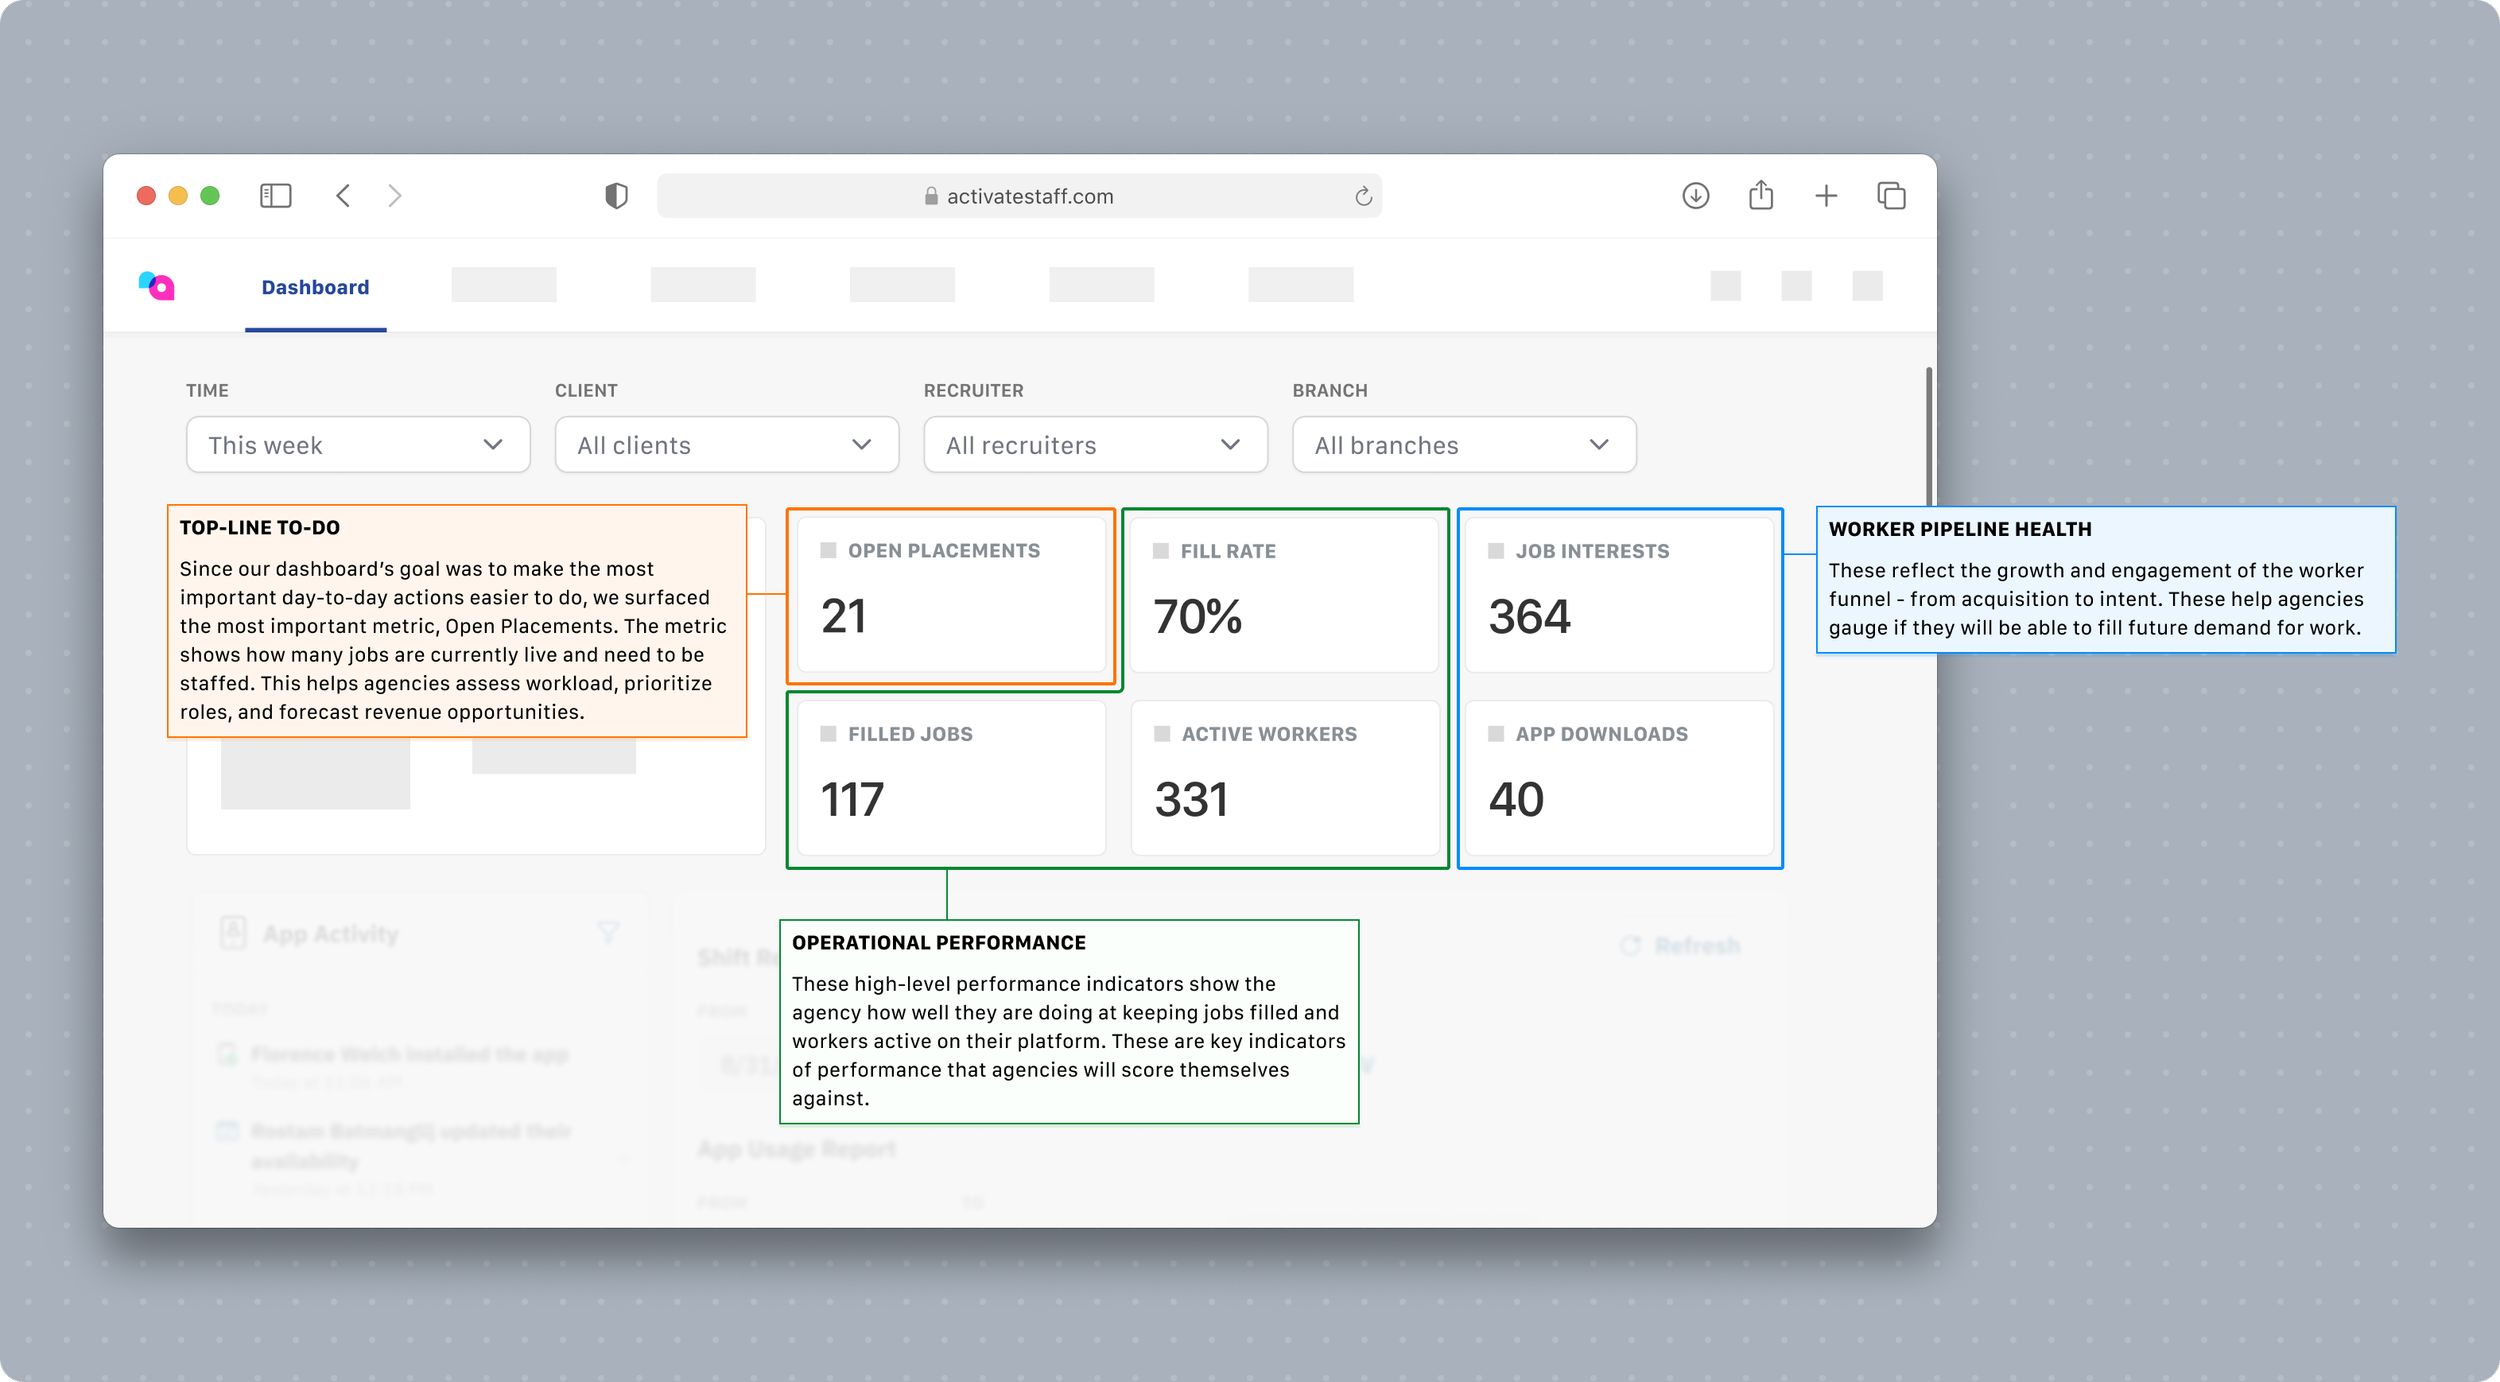Reload page using address bar refresh icon
The width and height of the screenshot is (2500, 1382).
[1363, 197]
